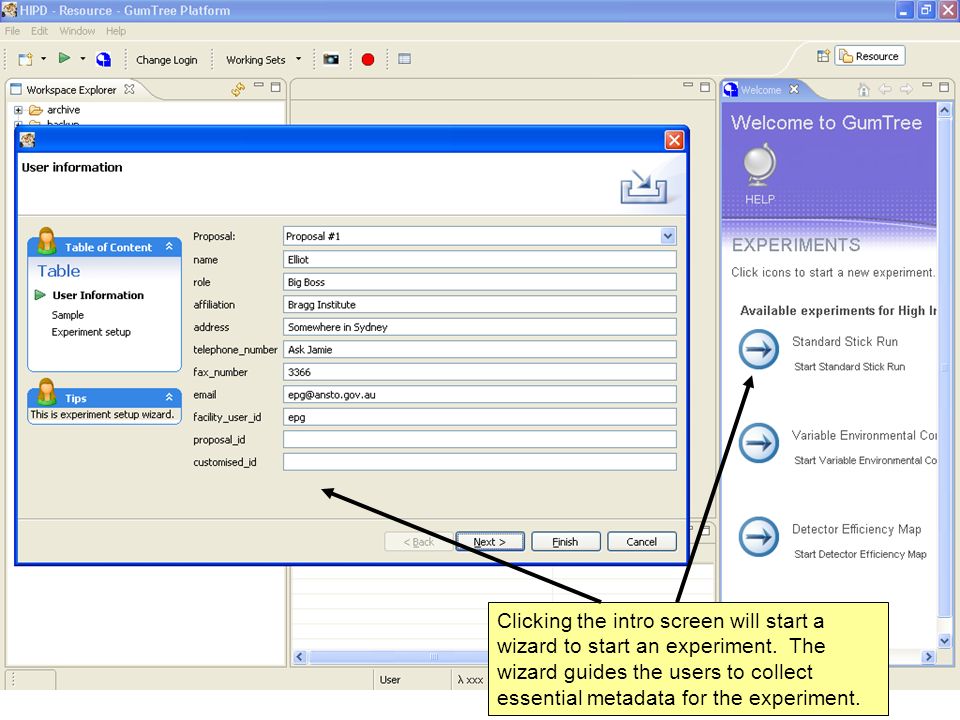
Task: Open the Proposal dropdown list
Action: point(668,236)
